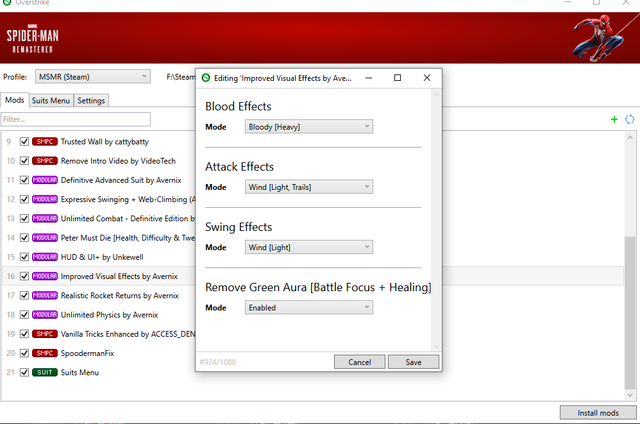Click the Cancel button in dialog
640x424 pixels.
(360, 362)
